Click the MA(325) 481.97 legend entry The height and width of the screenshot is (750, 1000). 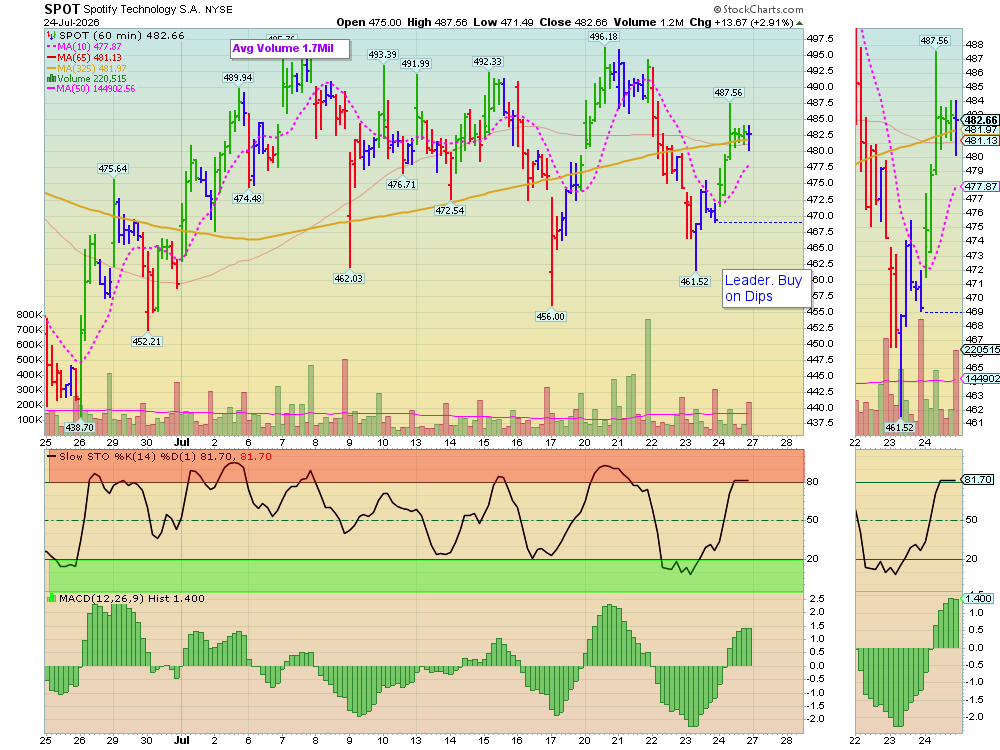click(x=86, y=68)
